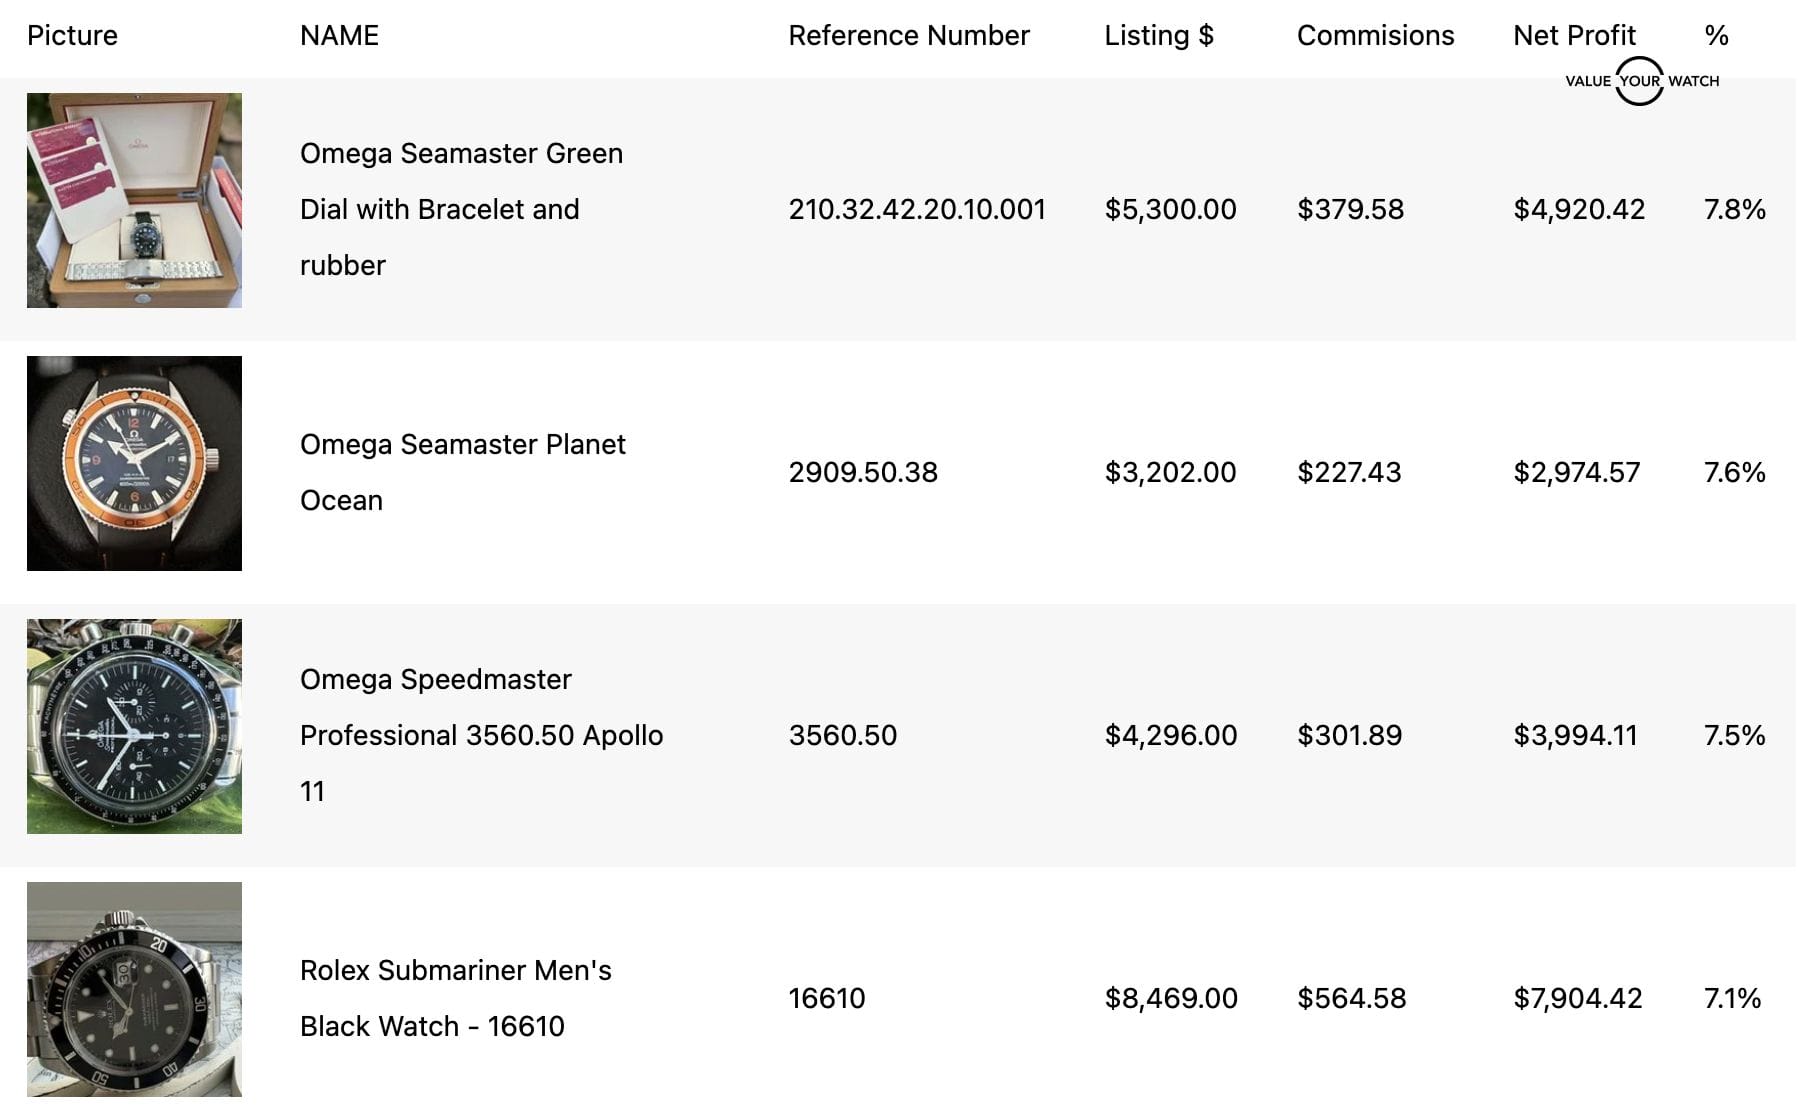This screenshot has width=1798, height=1120.
Task: Open the Omega Seamaster Green Dial photo
Action: coord(134,200)
